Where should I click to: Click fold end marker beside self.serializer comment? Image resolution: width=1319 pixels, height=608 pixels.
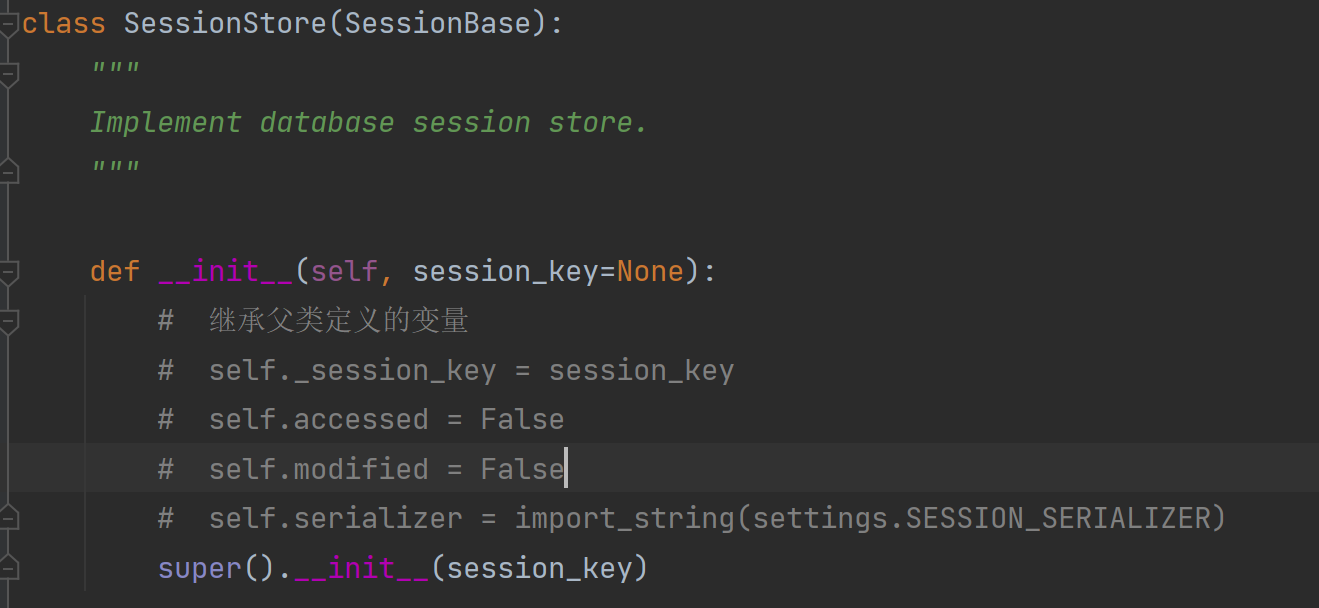click(8, 518)
